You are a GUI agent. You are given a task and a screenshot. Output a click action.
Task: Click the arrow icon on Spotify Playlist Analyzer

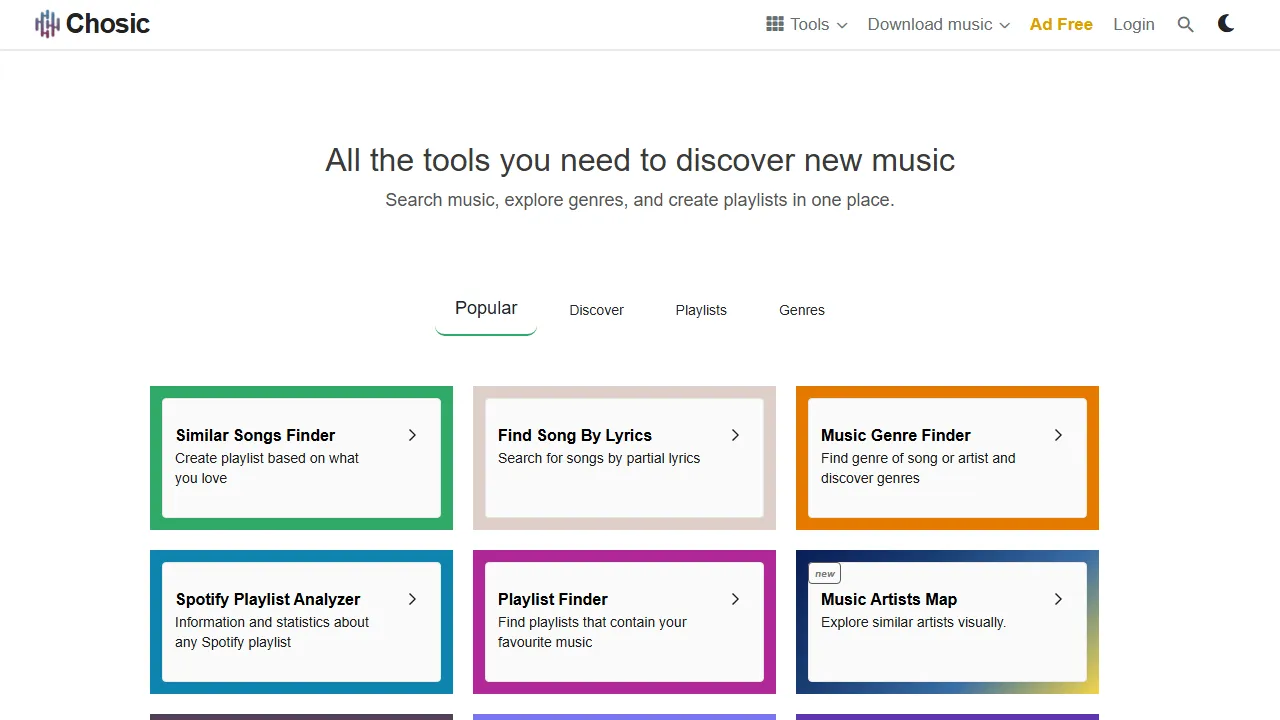click(412, 599)
